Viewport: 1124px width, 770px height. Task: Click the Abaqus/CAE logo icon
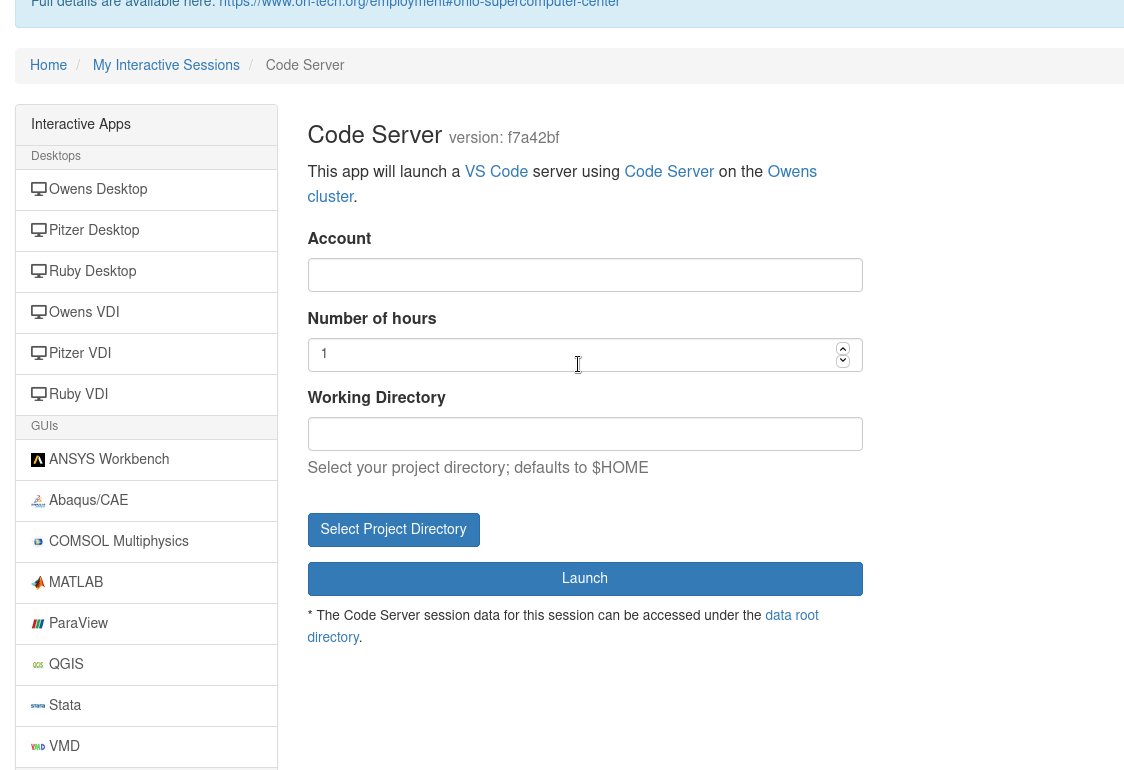tap(38, 500)
